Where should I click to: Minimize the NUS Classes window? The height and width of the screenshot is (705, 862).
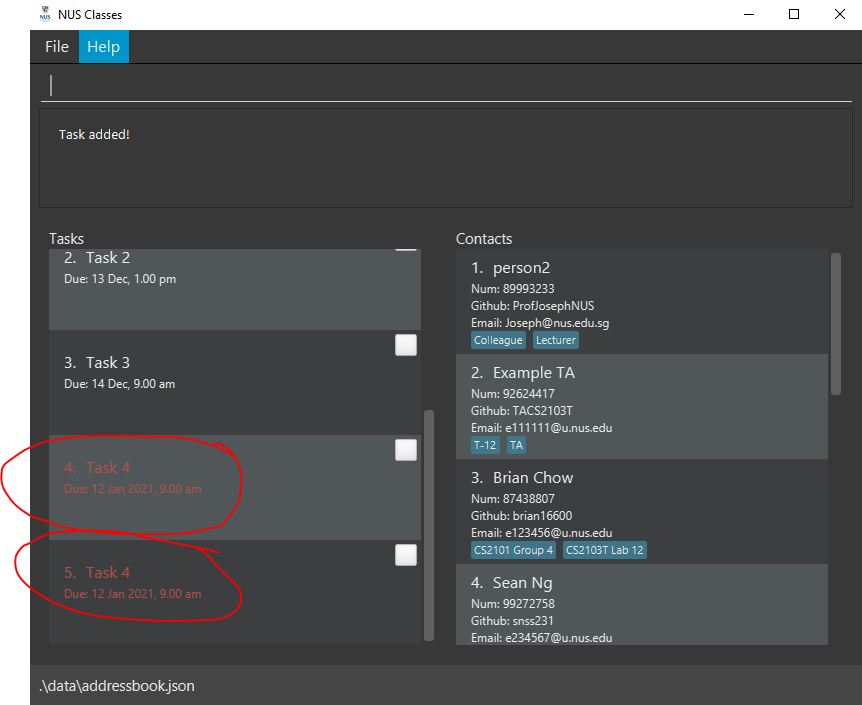tap(749, 14)
